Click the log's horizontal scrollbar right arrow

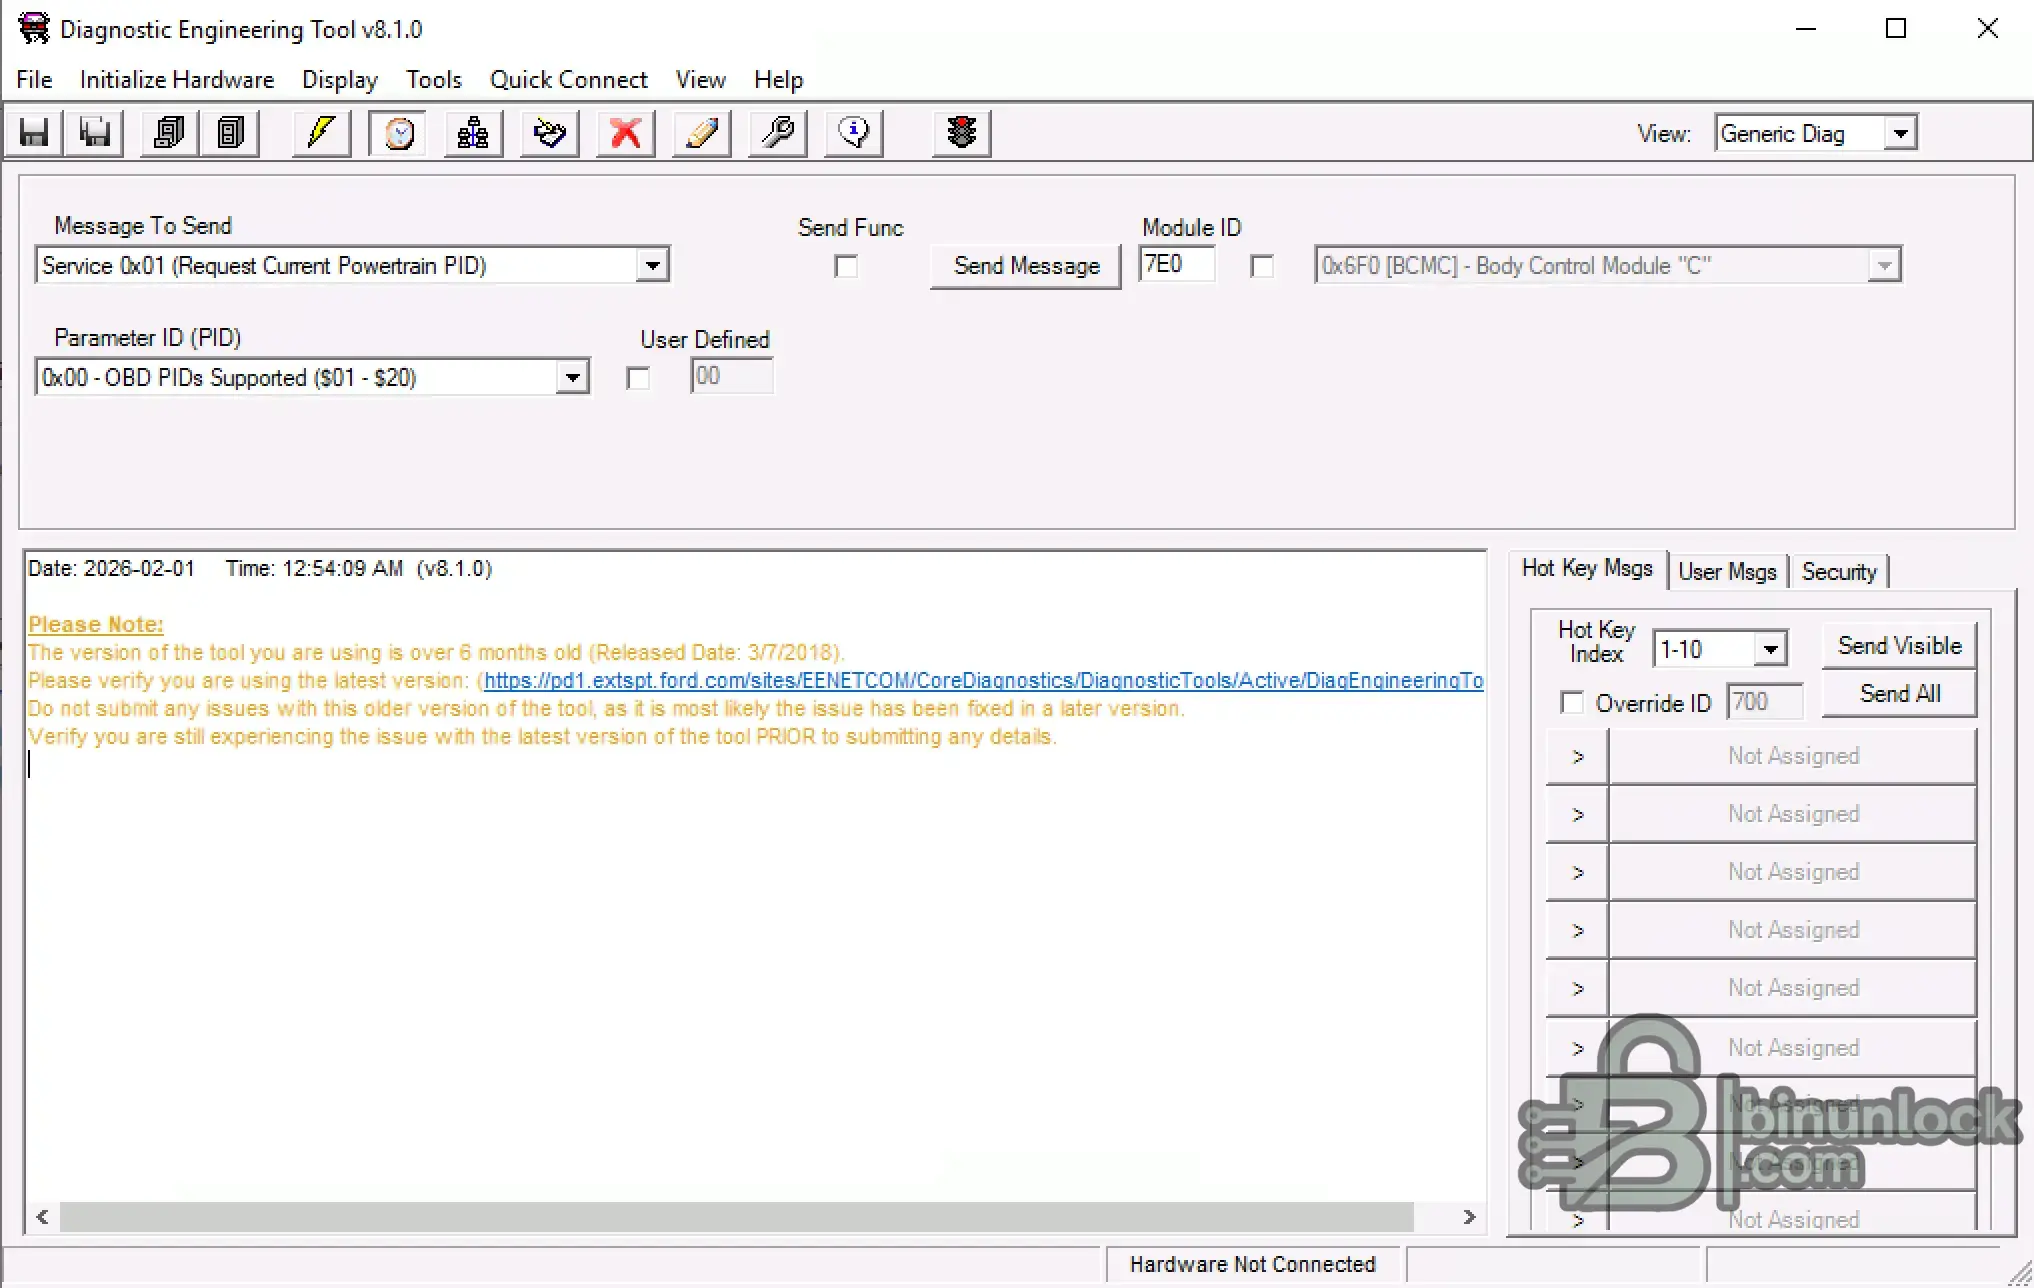tap(1469, 1217)
